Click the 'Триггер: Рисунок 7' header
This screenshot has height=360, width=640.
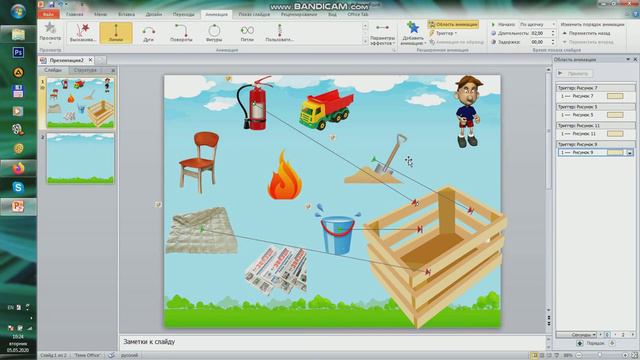(x=596, y=88)
